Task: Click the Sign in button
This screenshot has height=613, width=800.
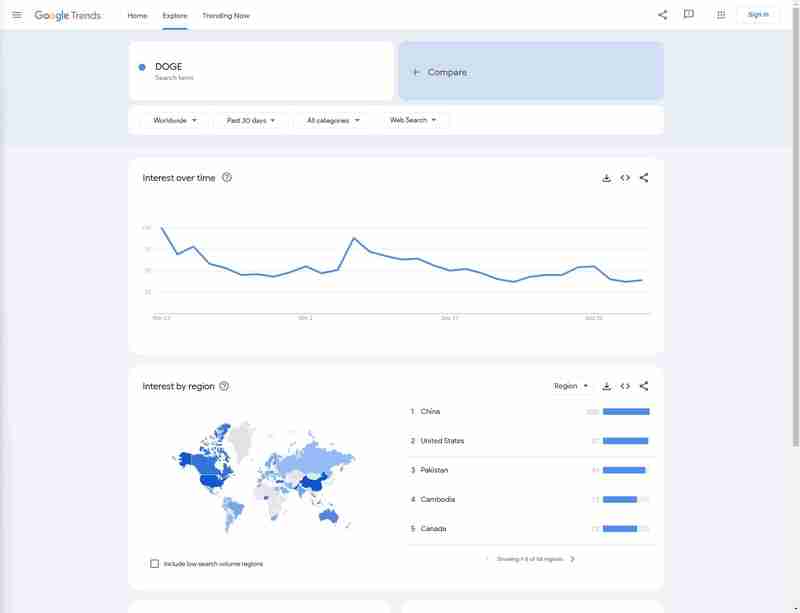Action: click(758, 14)
